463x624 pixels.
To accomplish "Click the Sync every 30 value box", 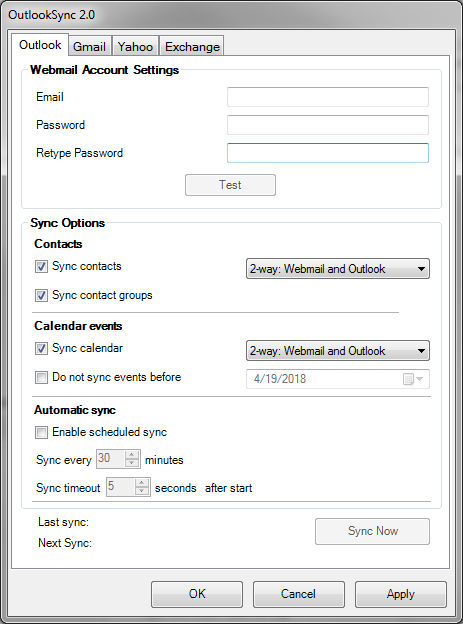I will point(111,459).
